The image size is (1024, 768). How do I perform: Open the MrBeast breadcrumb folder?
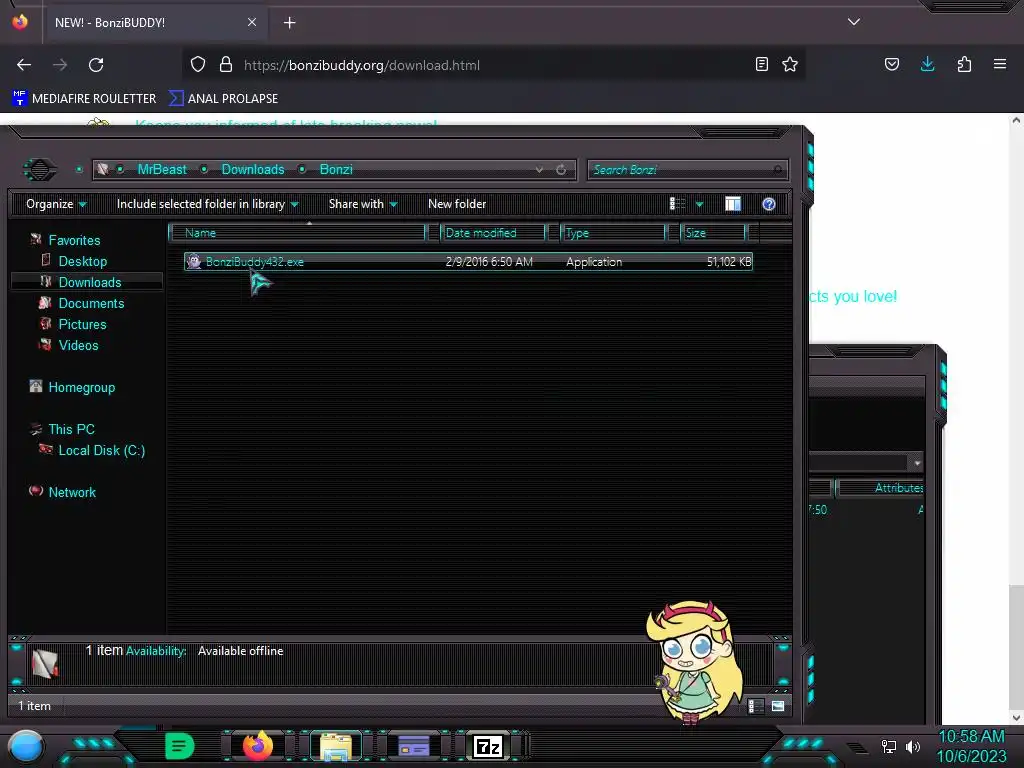click(x=162, y=169)
